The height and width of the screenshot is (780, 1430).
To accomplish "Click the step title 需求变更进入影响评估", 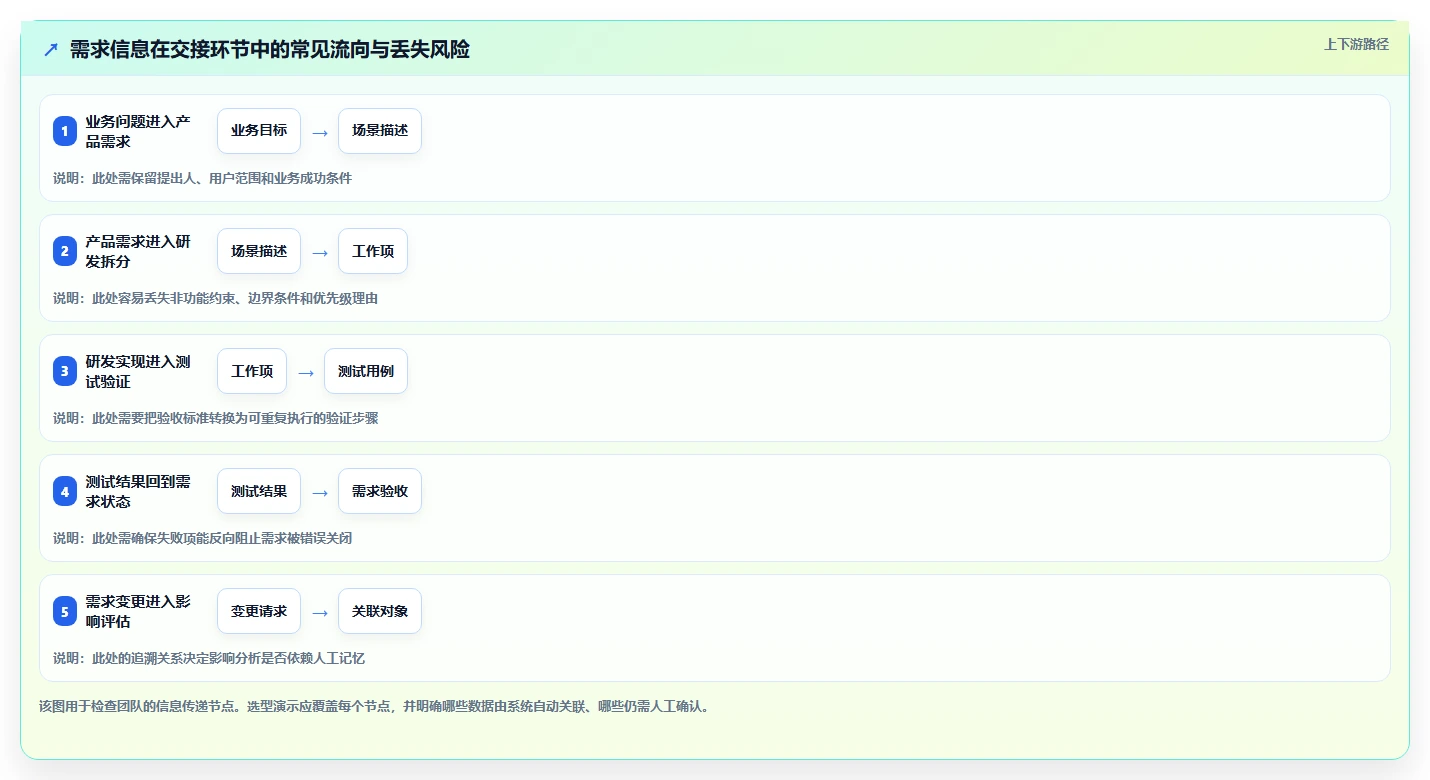I will pyautogui.click(x=138, y=611).
